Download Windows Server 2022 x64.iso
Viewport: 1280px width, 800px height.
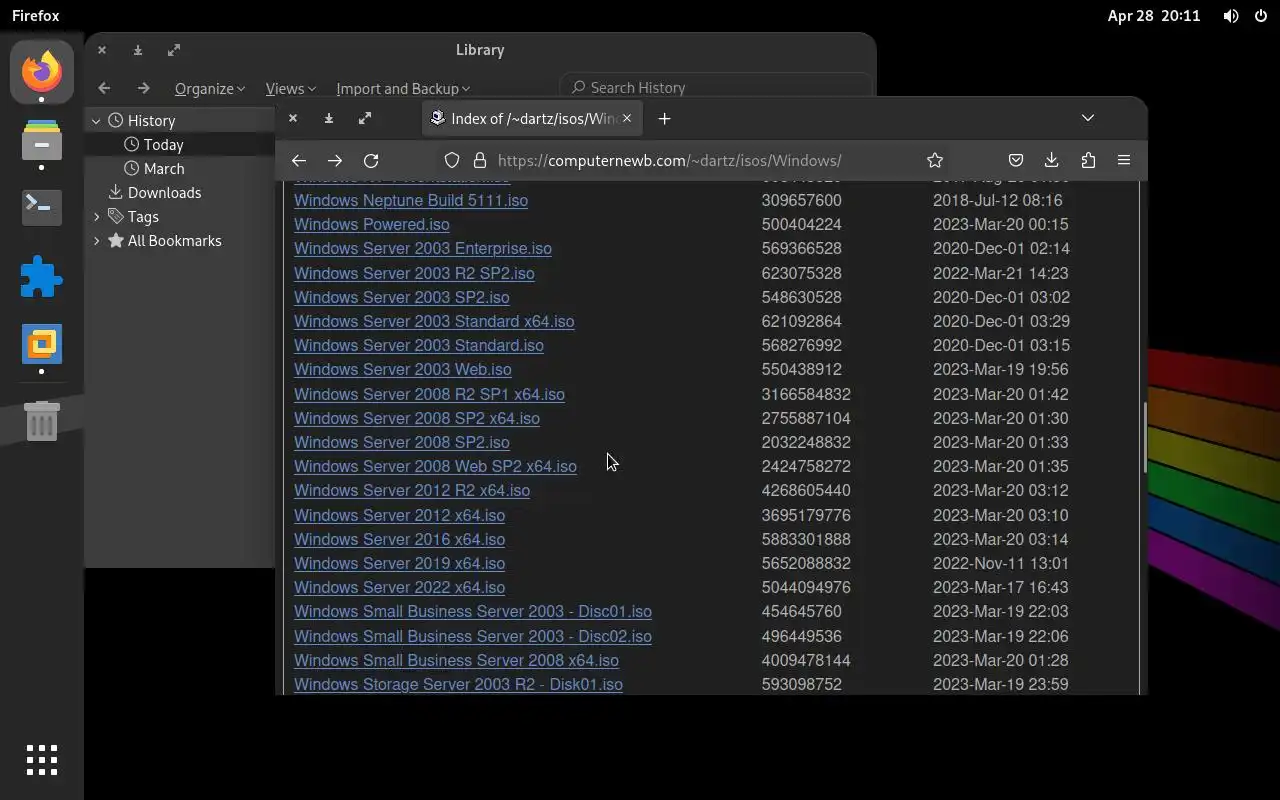pyautogui.click(x=399, y=587)
